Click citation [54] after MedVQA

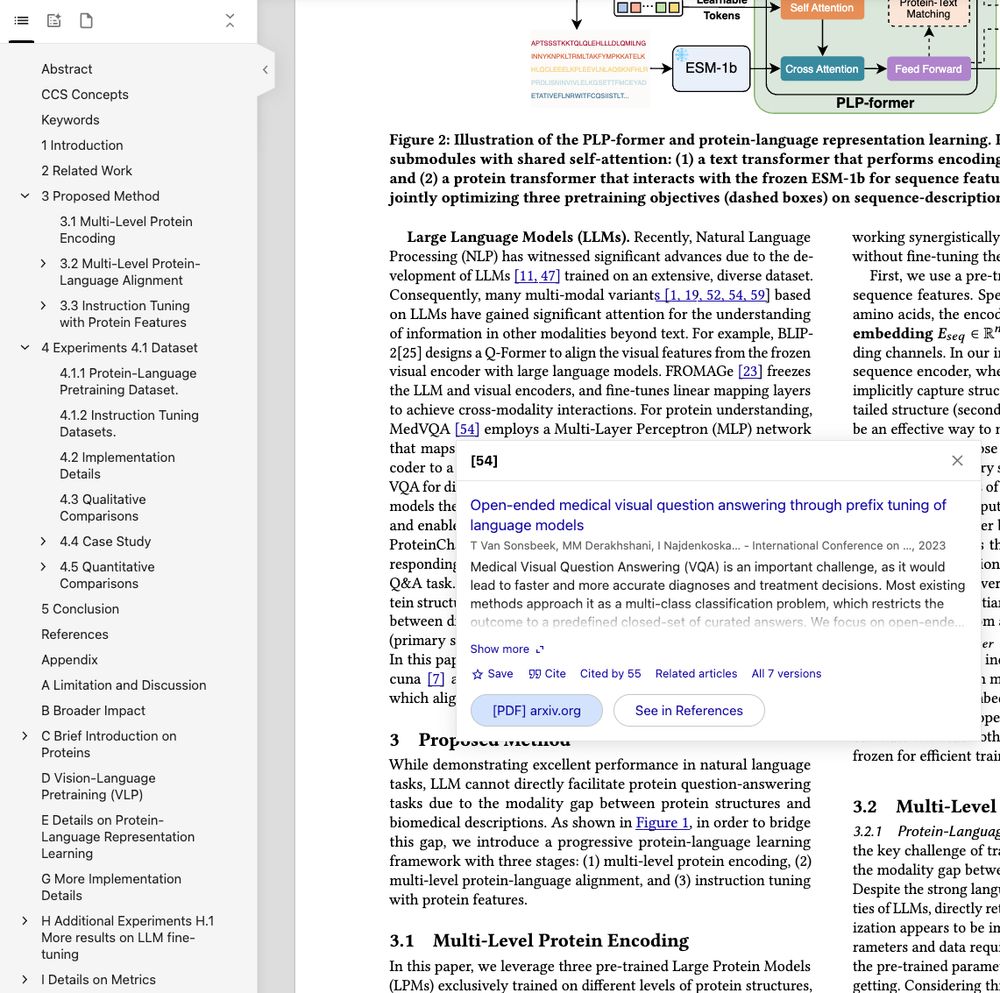467,429
